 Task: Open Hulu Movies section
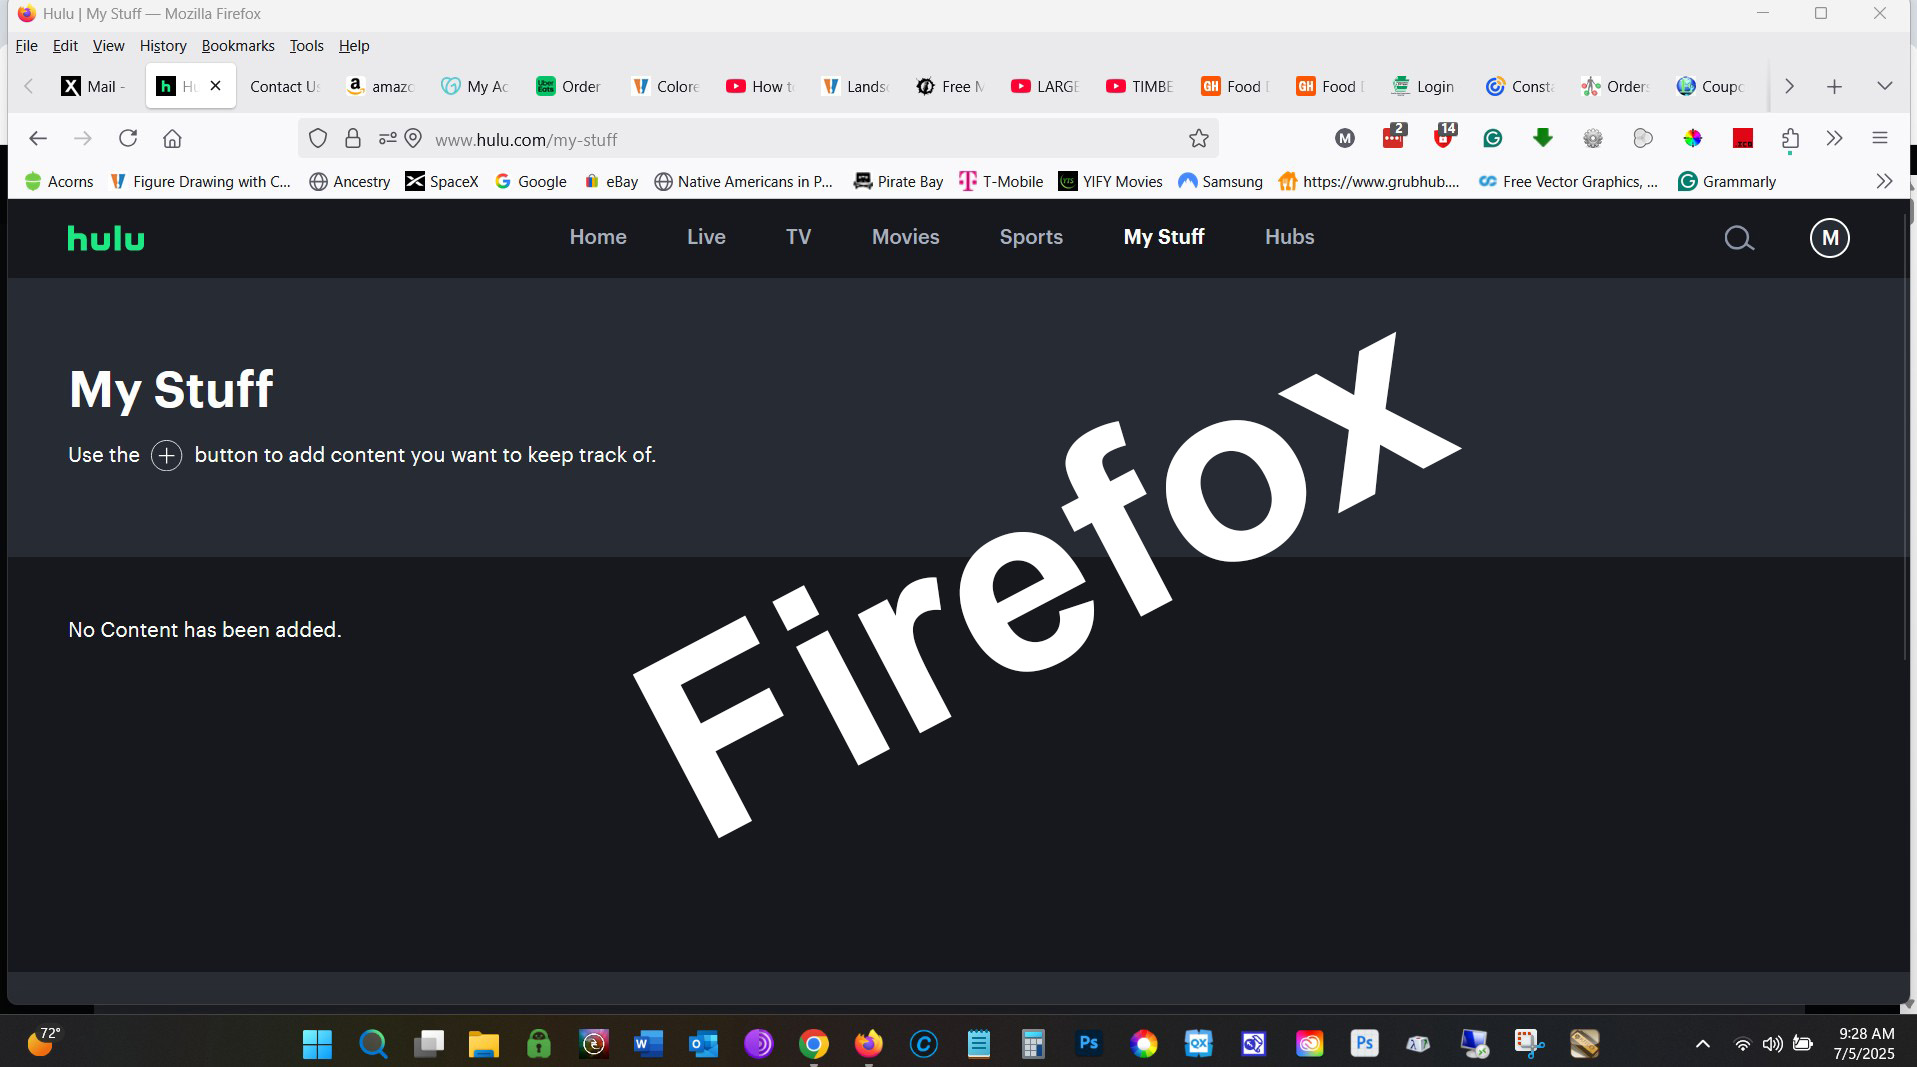(x=906, y=237)
